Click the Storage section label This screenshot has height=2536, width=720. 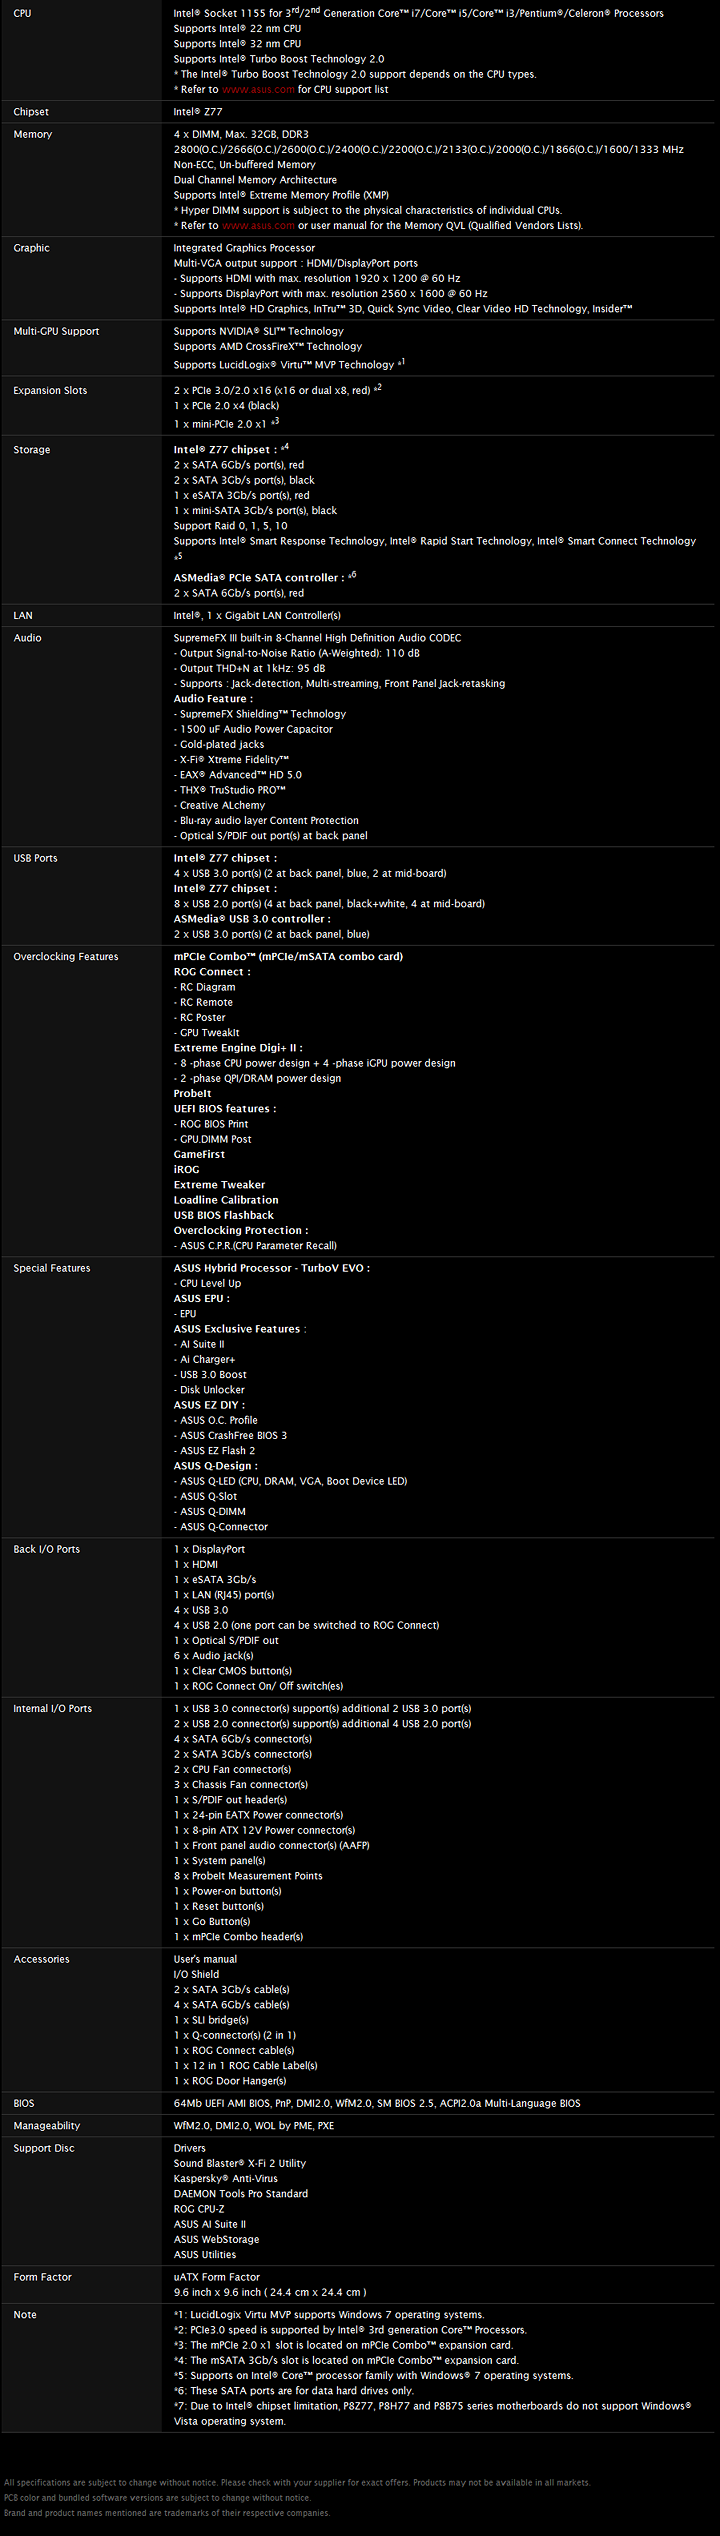(32, 450)
